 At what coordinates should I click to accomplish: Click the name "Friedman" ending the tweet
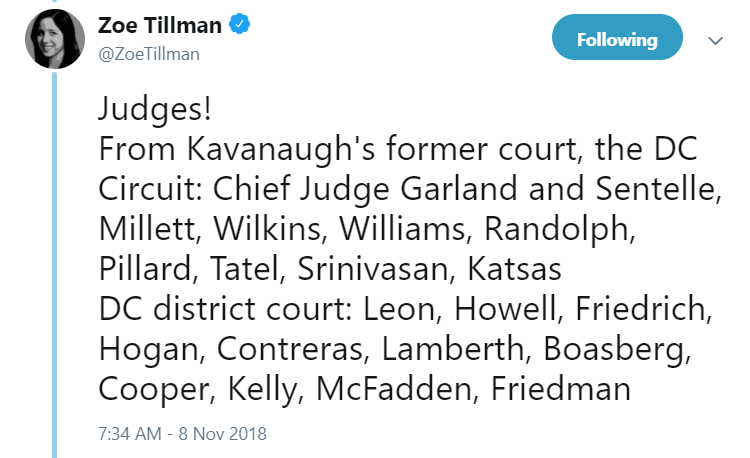click(x=561, y=389)
